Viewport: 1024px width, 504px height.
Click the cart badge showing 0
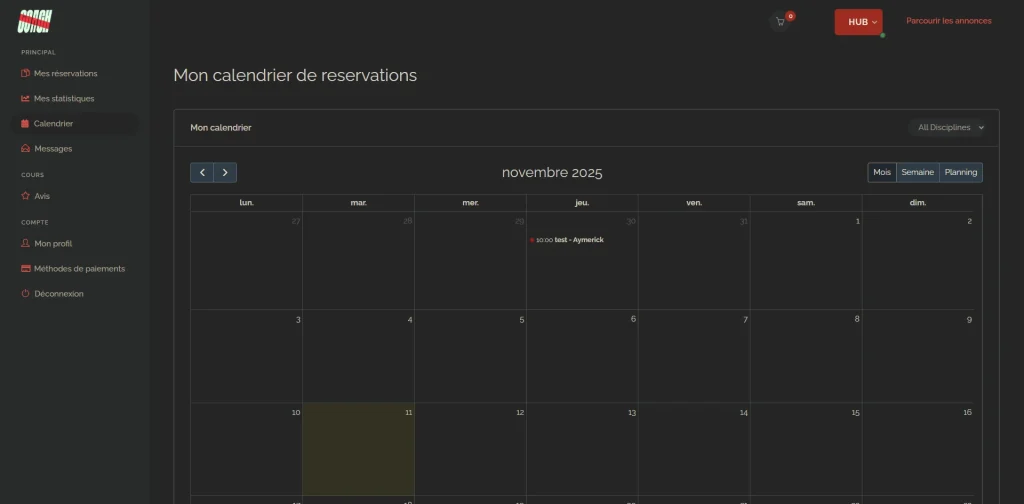click(x=790, y=16)
